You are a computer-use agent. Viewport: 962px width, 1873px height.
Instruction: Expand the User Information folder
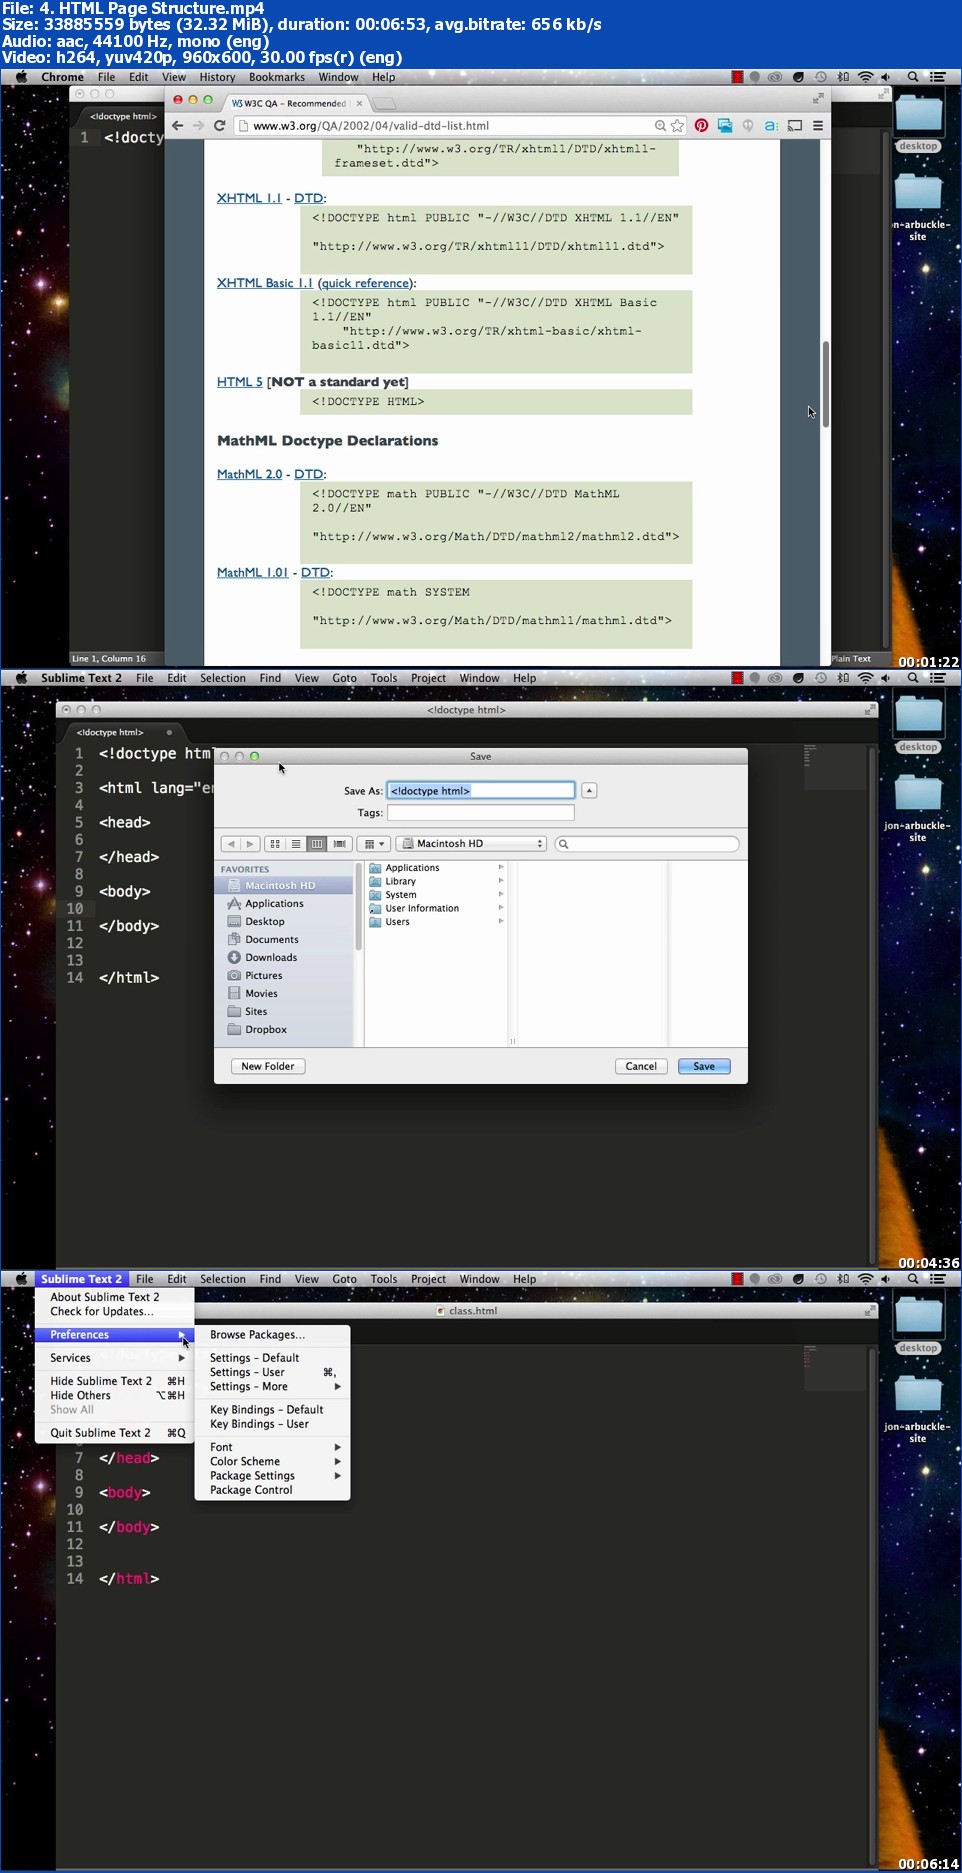coord(500,908)
